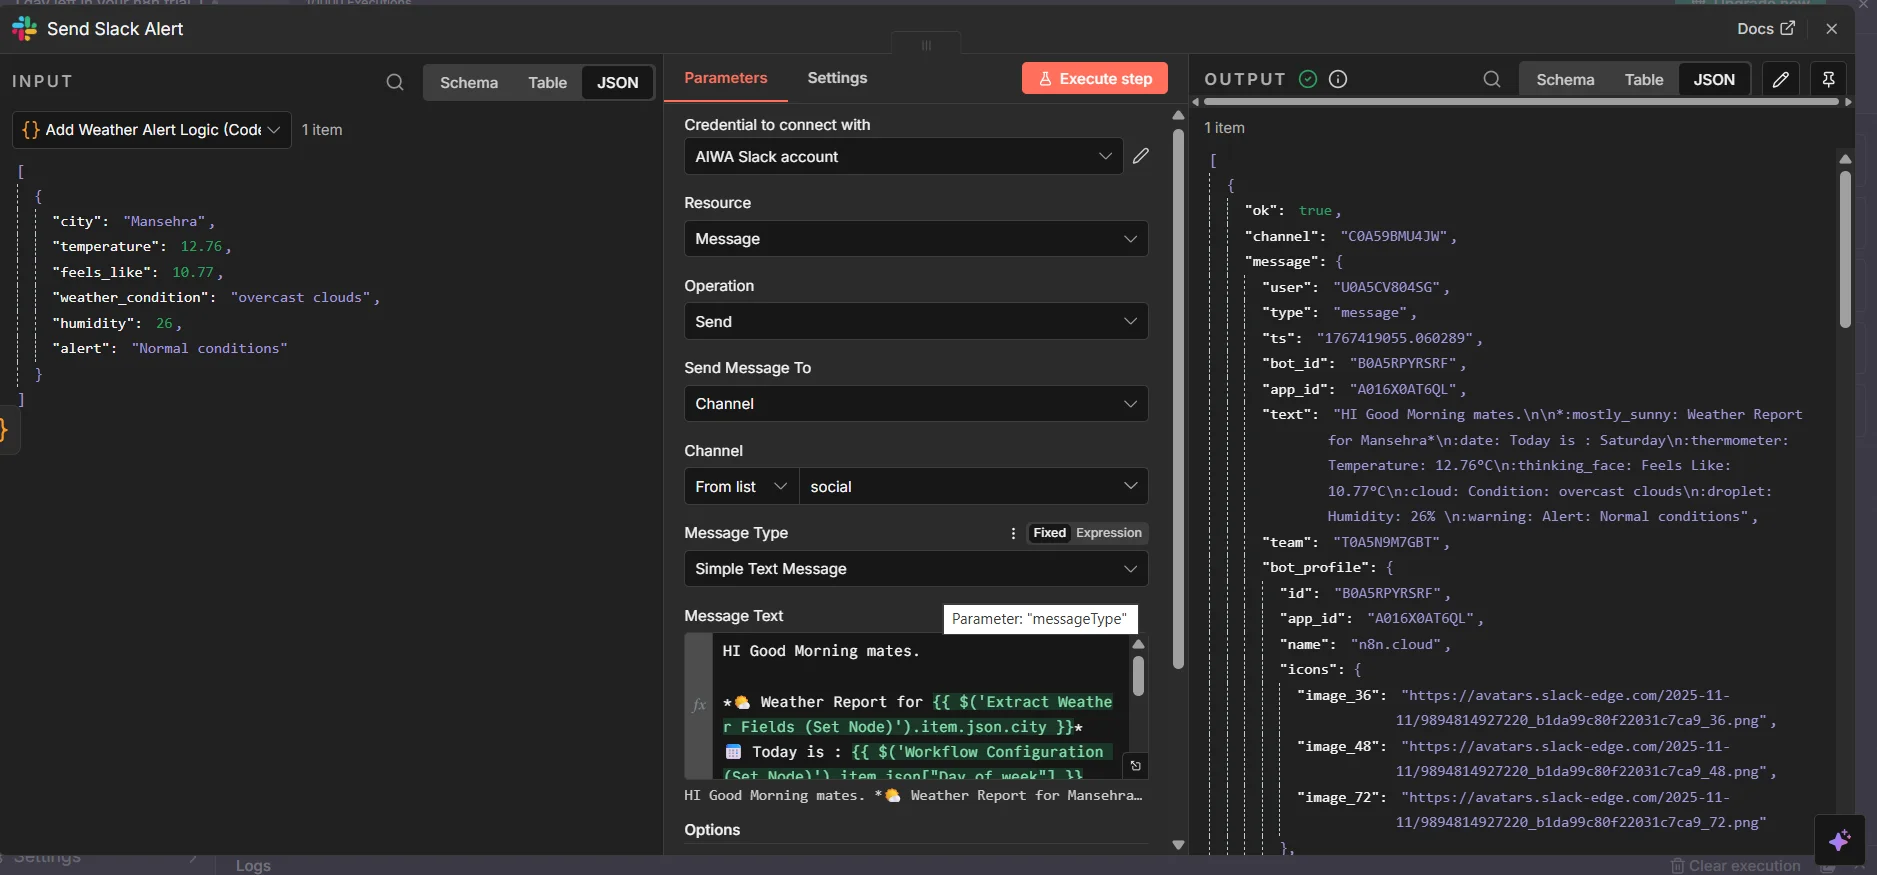Switch input view to Schema

point(469,83)
